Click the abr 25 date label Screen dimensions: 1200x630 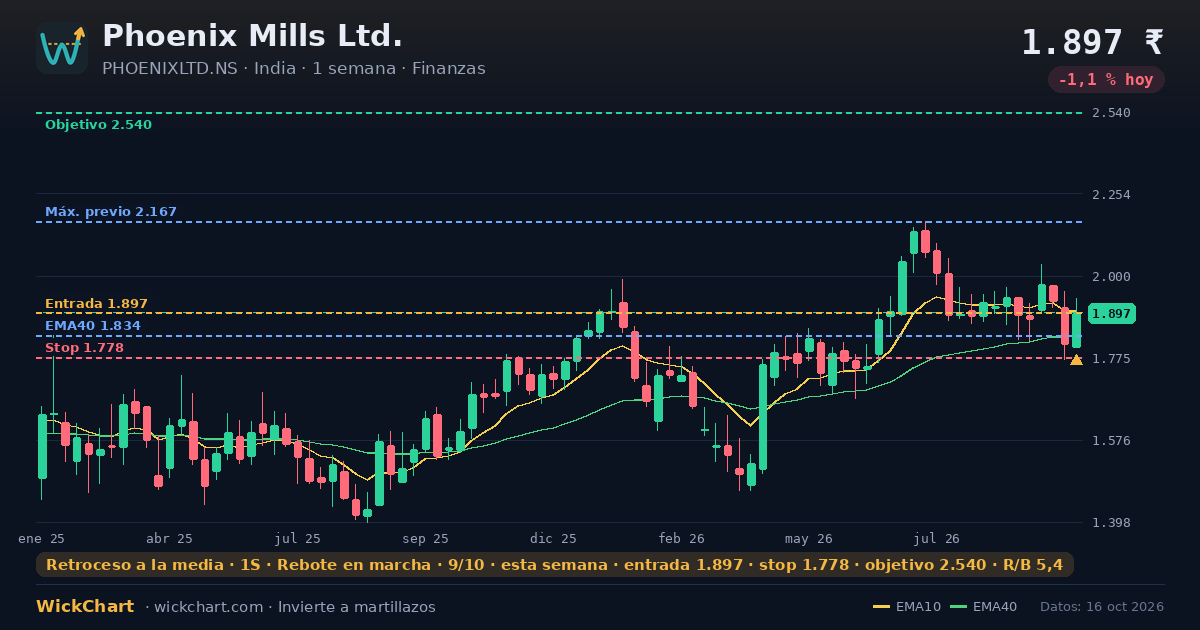(x=169, y=538)
